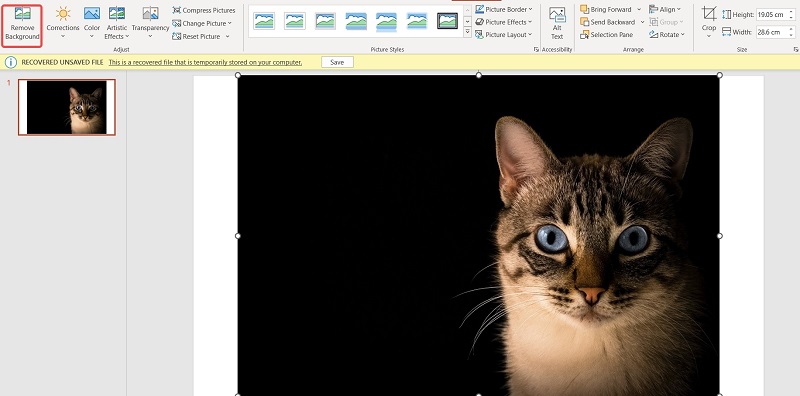This screenshot has width=800, height=396.
Task: Expand the Send Backward dropdown arrow
Action: pyautogui.click(x=642, y=22)
